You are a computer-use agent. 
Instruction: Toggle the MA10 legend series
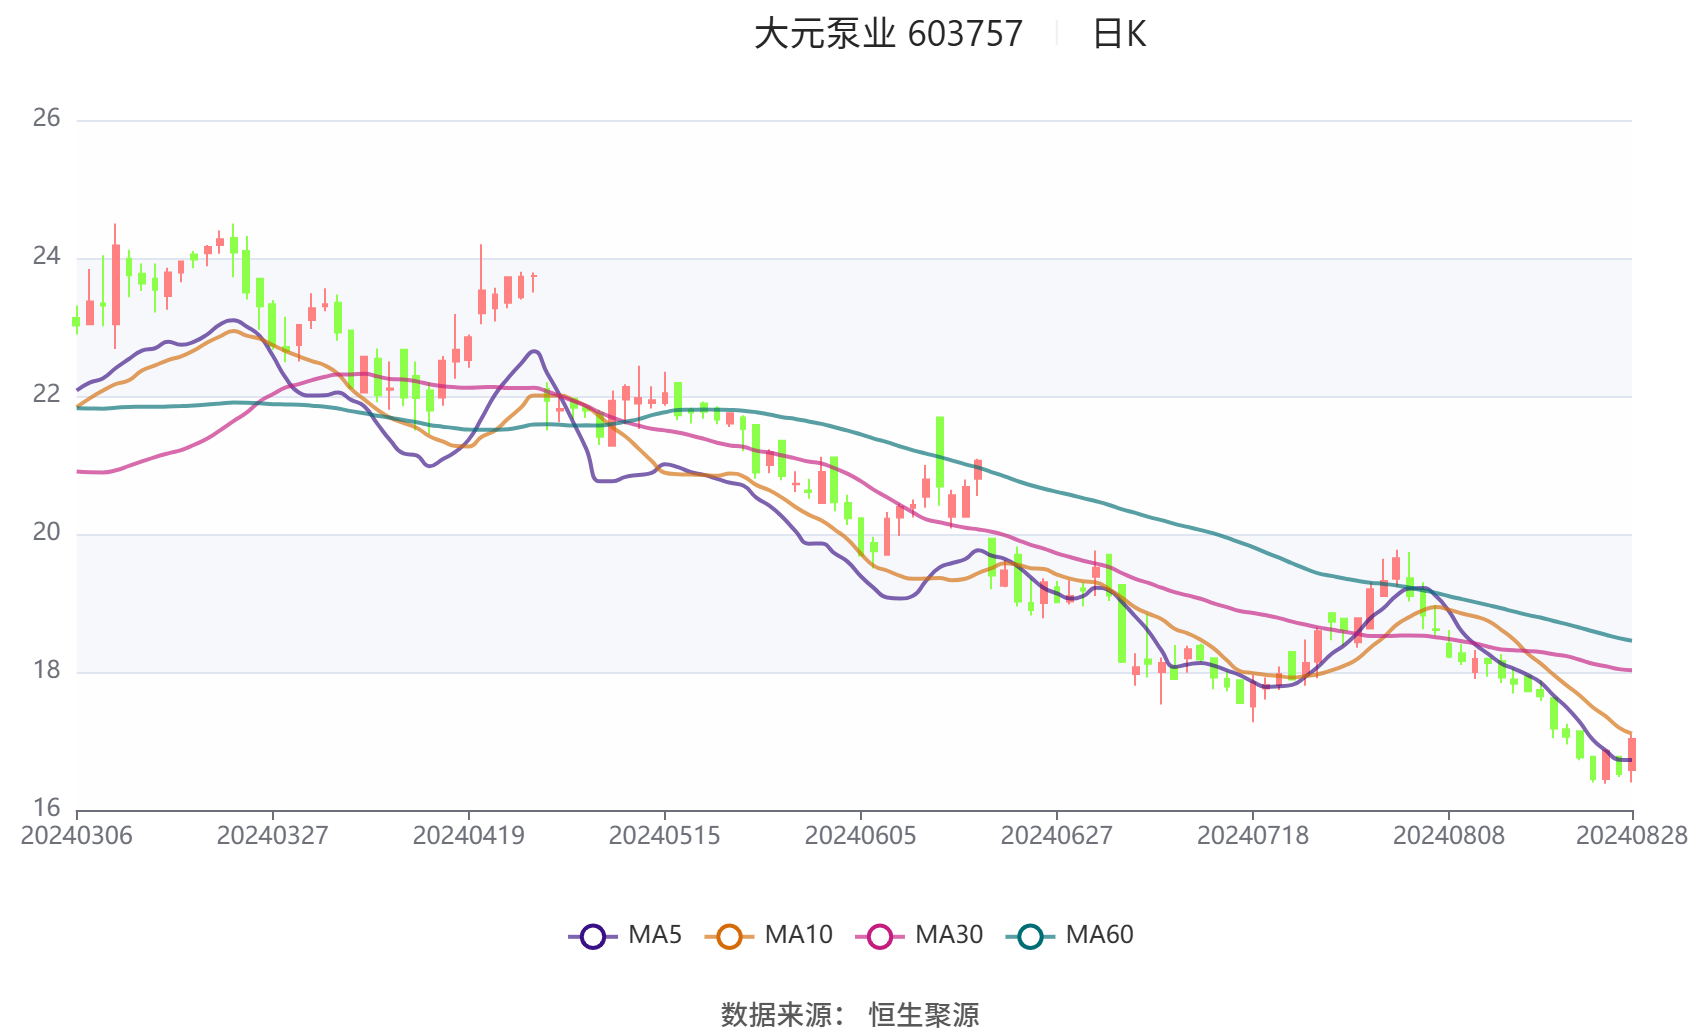point(768,936)
